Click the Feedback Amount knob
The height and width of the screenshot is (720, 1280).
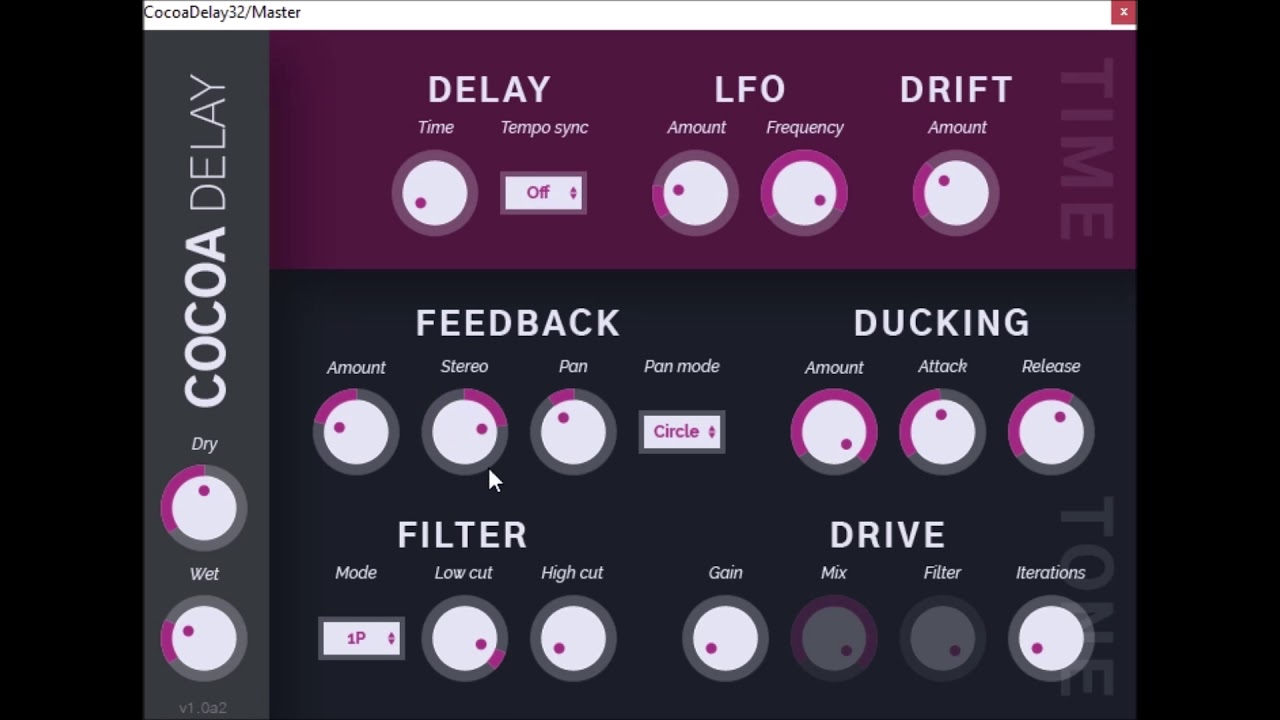[356, 432]
